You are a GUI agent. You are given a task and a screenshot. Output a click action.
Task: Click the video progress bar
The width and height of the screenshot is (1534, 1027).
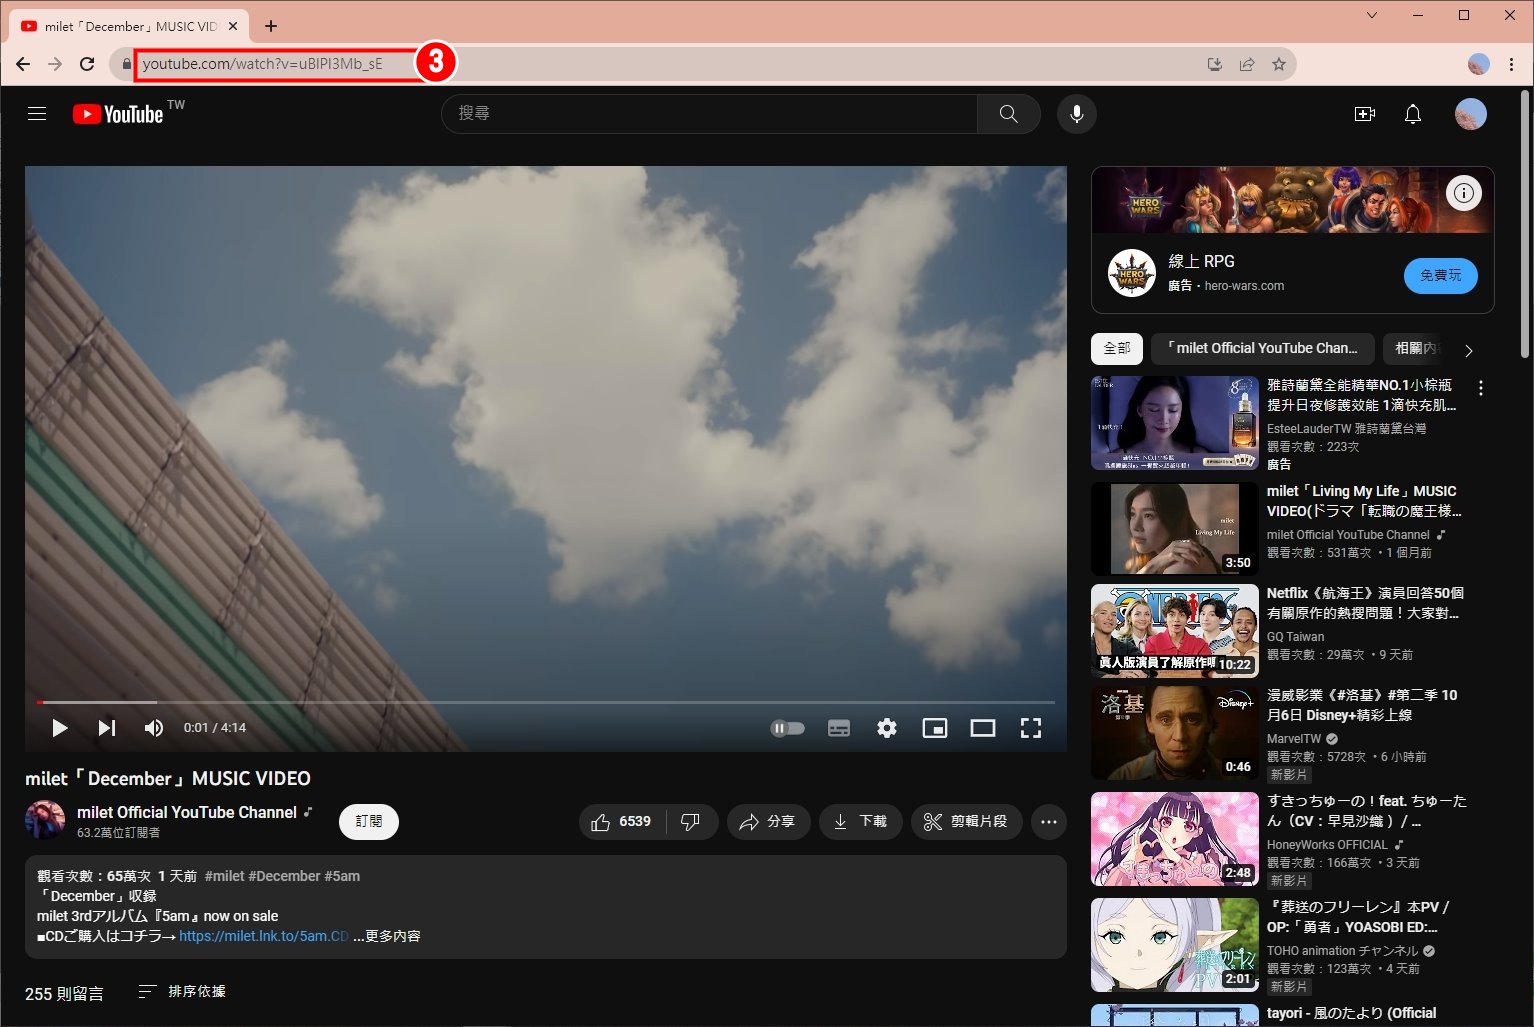546,702
